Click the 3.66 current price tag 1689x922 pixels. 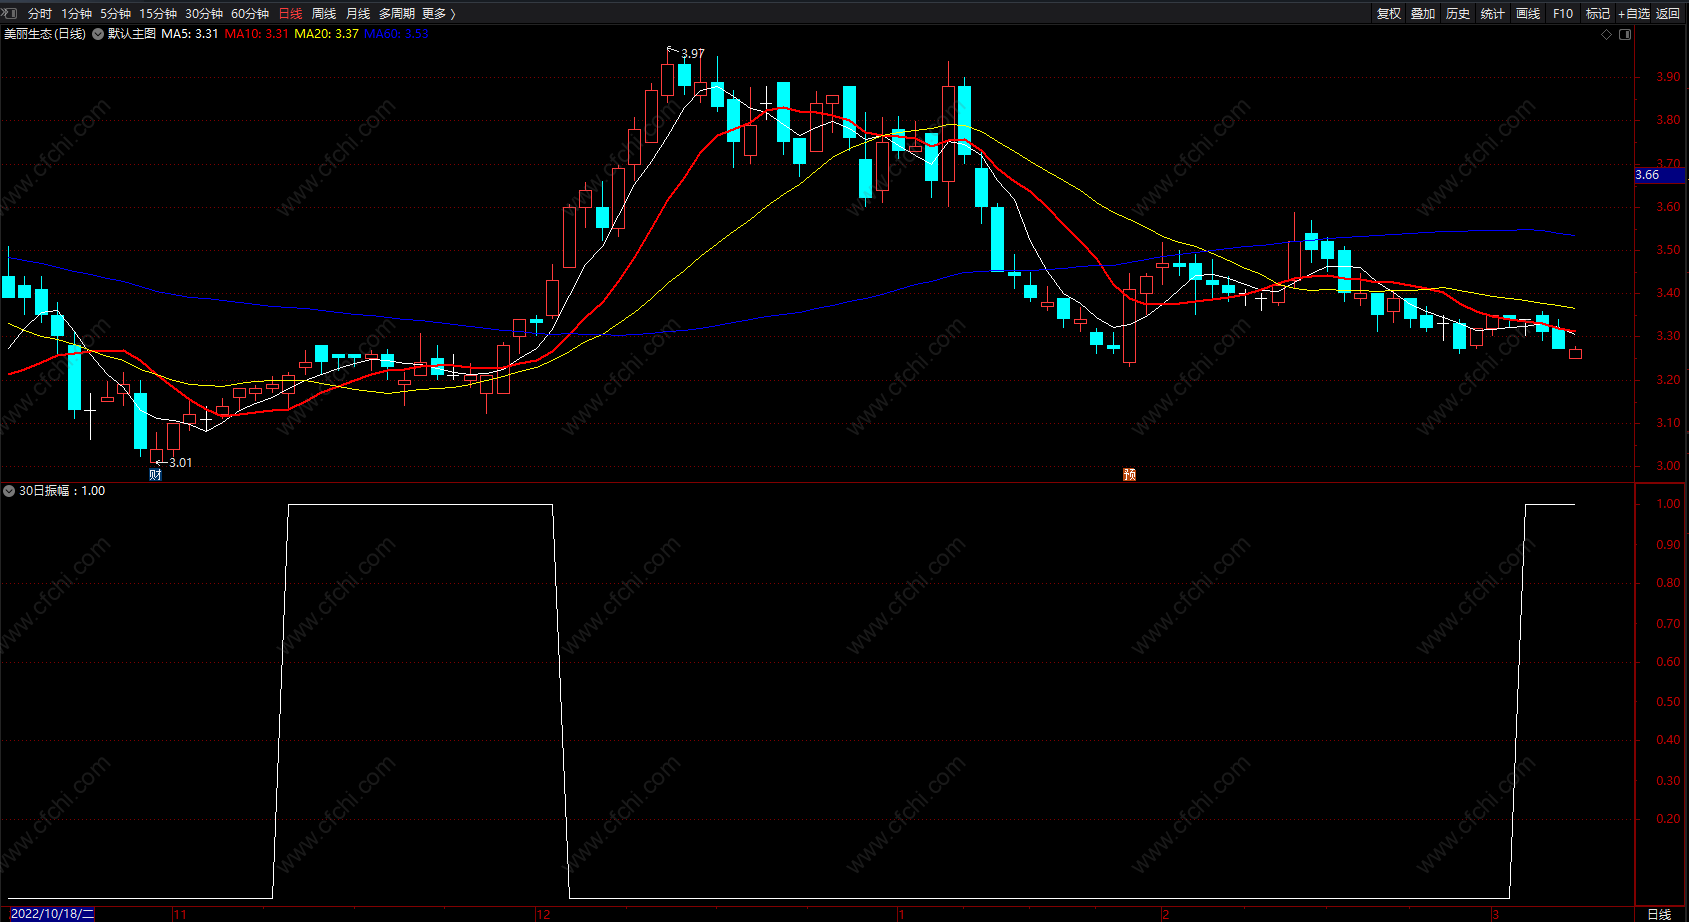tap(1659, 175)
